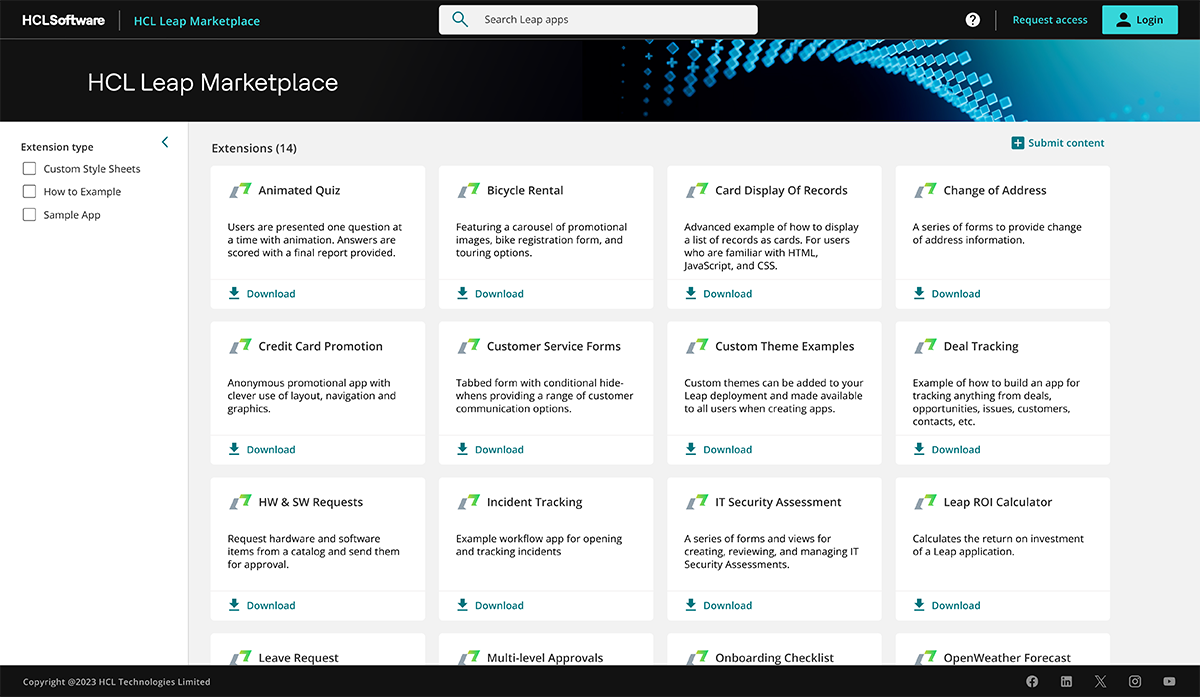Tick the Sample App checkbox

coord(30,215)
